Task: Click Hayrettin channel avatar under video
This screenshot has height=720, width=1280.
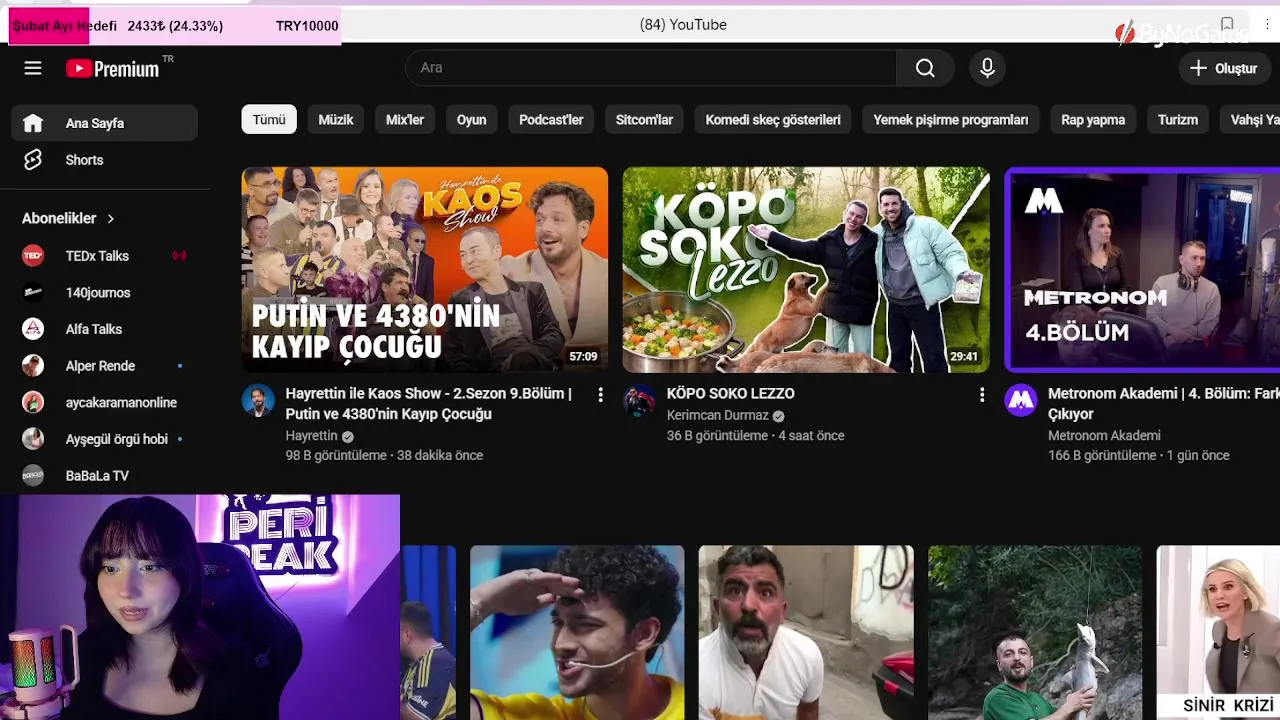Action: (x=258, y=401)
